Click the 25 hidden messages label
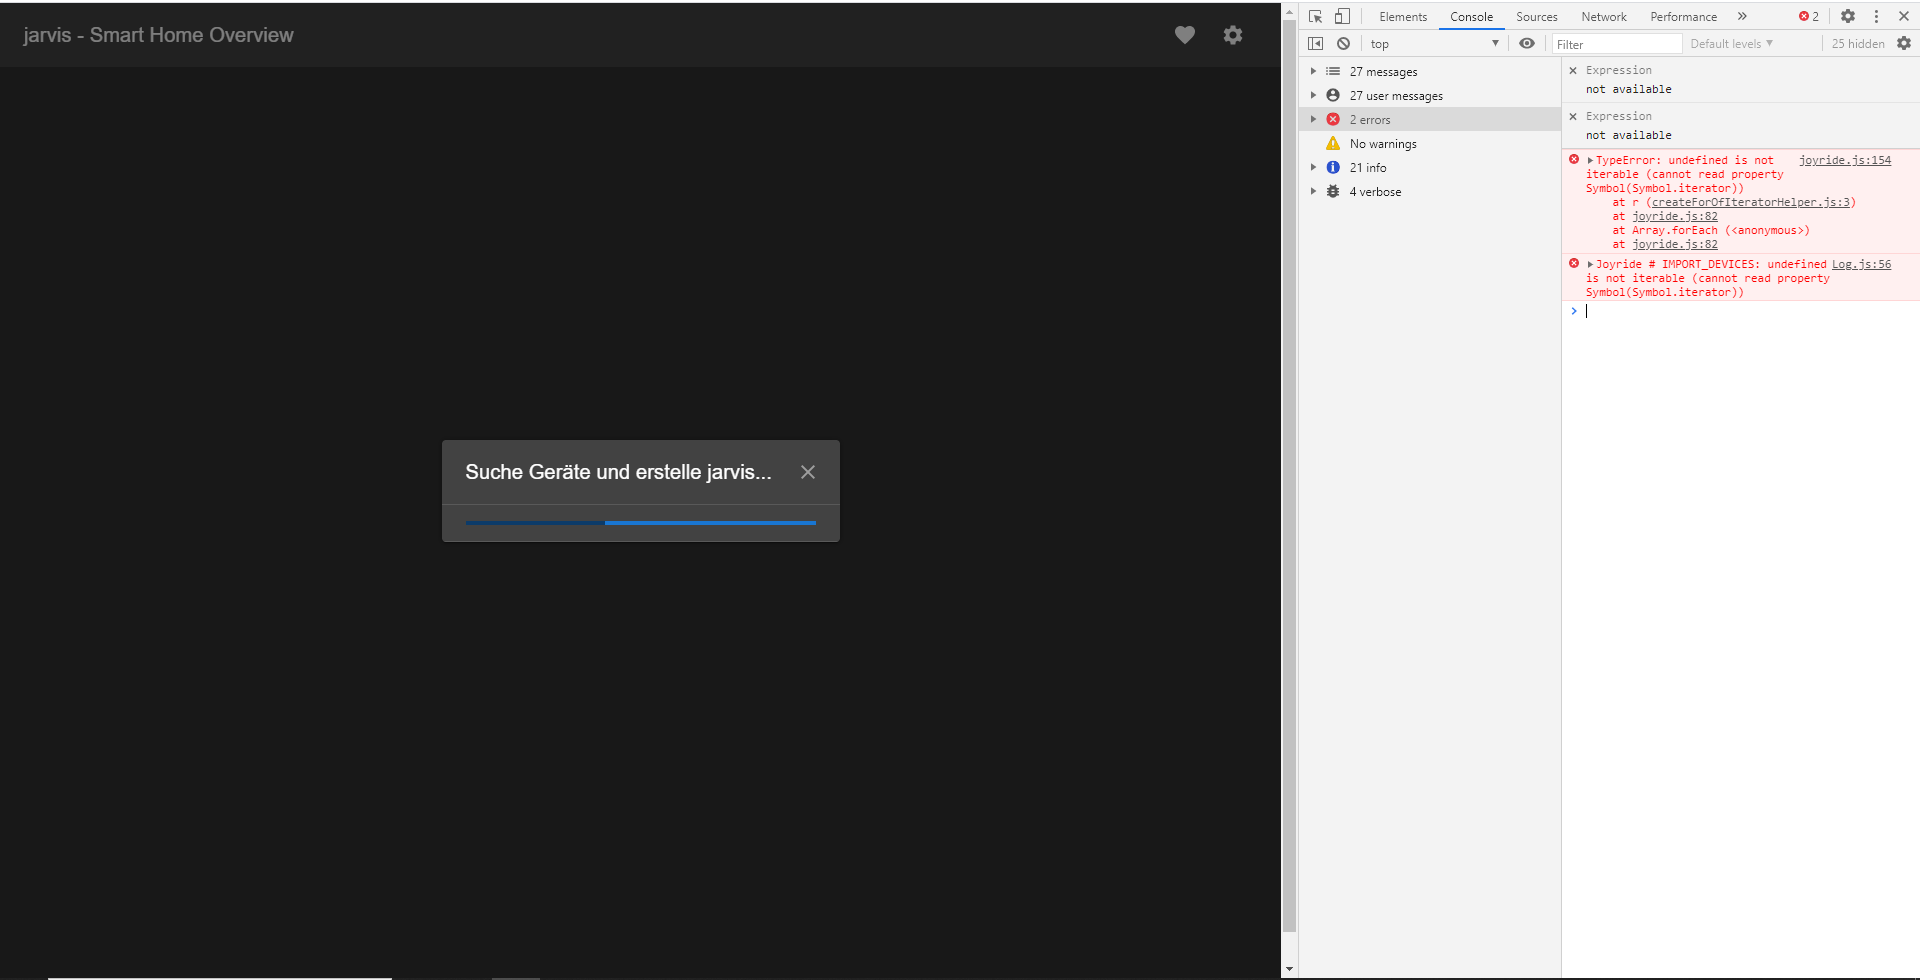This screenshot has width=1920, height=980. [x=1858, y=44]
